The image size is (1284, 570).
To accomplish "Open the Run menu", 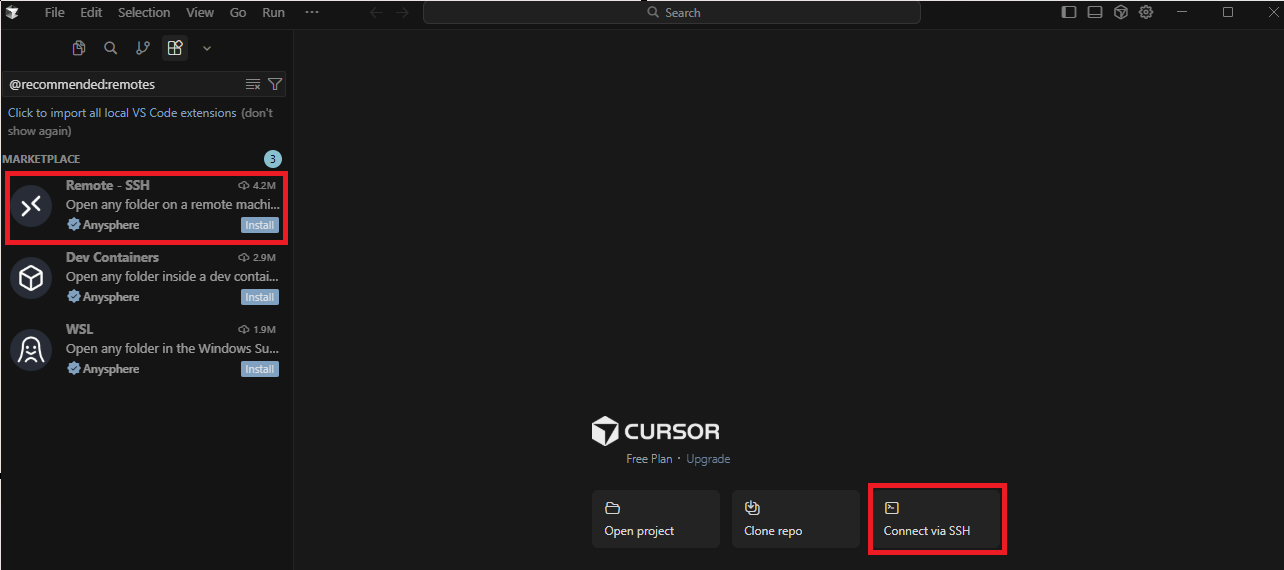I will pos(273,13).
